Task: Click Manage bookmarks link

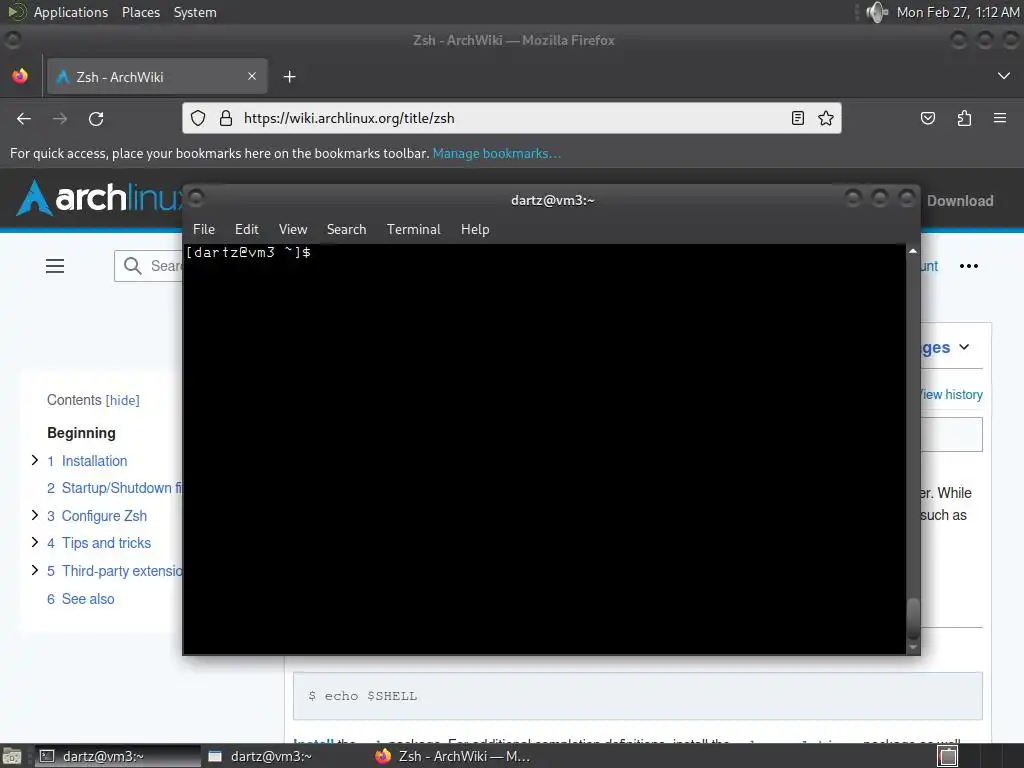Action: pyautogui.click(x=496, y=153)
